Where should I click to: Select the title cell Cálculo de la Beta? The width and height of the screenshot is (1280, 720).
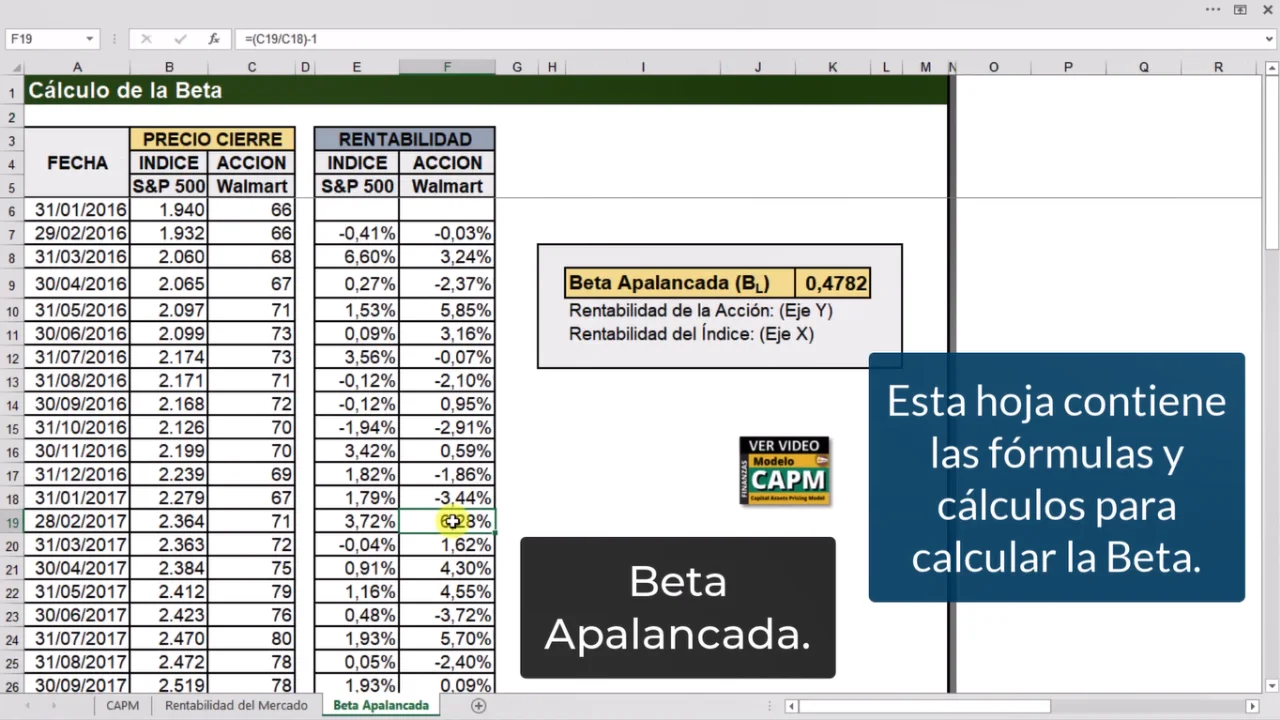pos(486,91)
